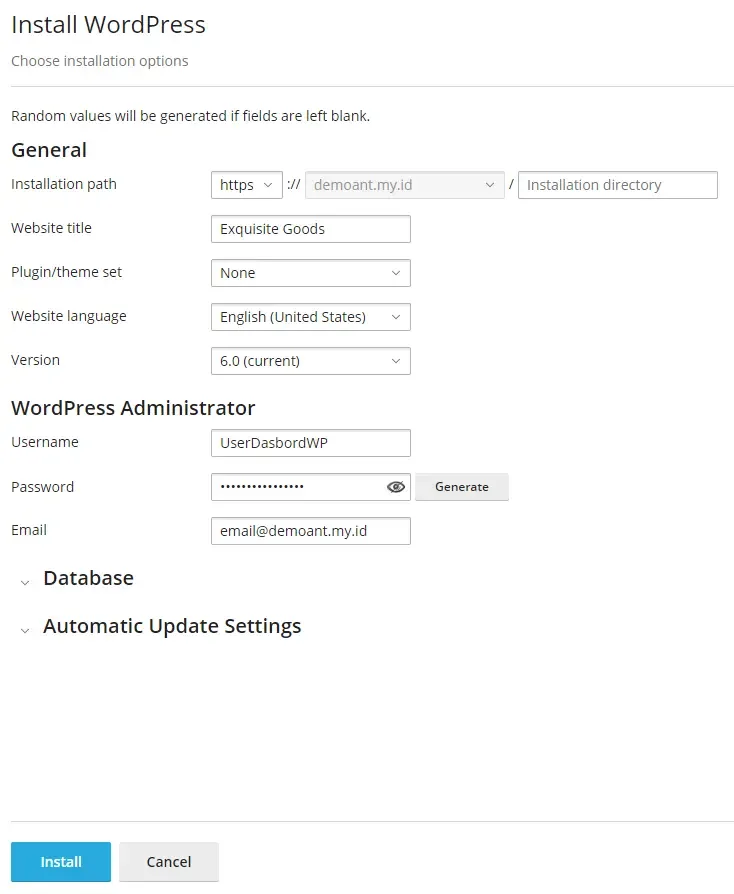Click the Generate password button
734x894 pixels.
461,487
